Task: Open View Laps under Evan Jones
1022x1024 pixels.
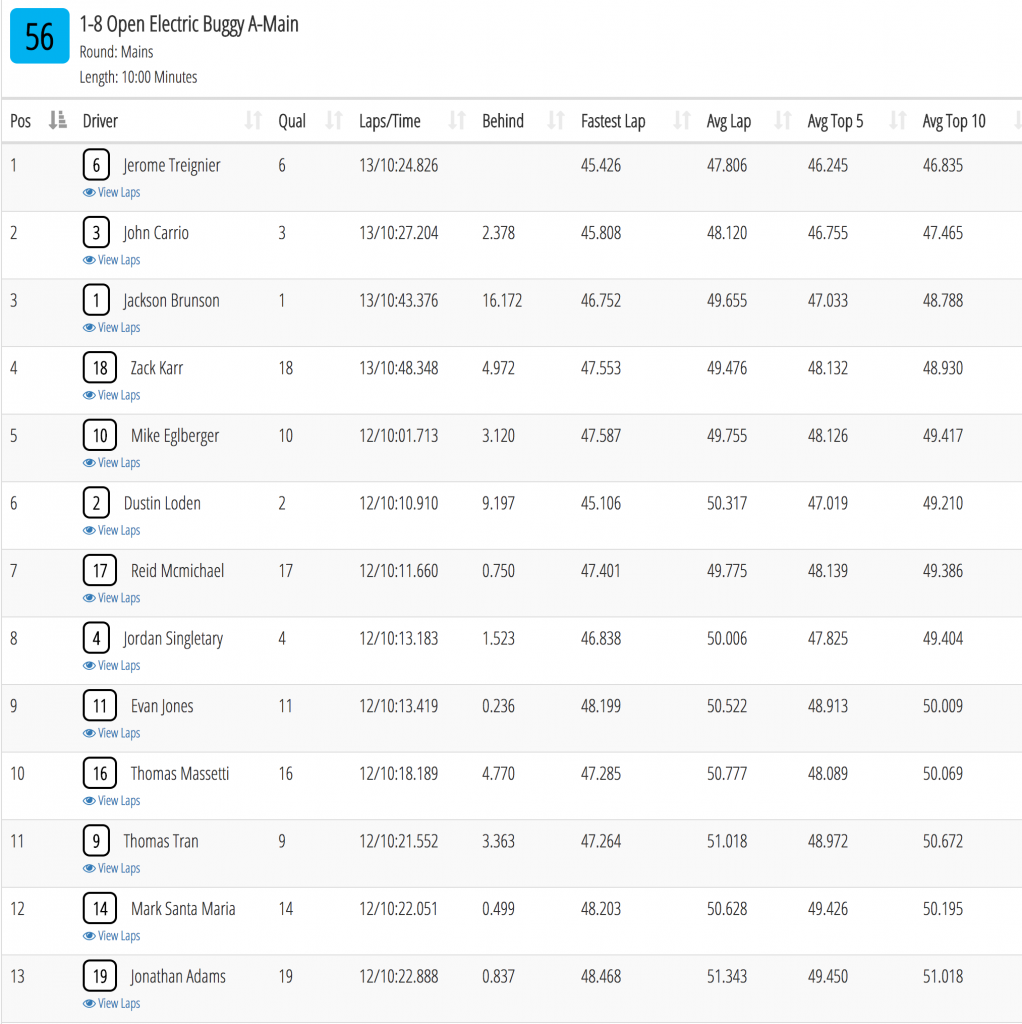Action: click(x=112, y=733)
